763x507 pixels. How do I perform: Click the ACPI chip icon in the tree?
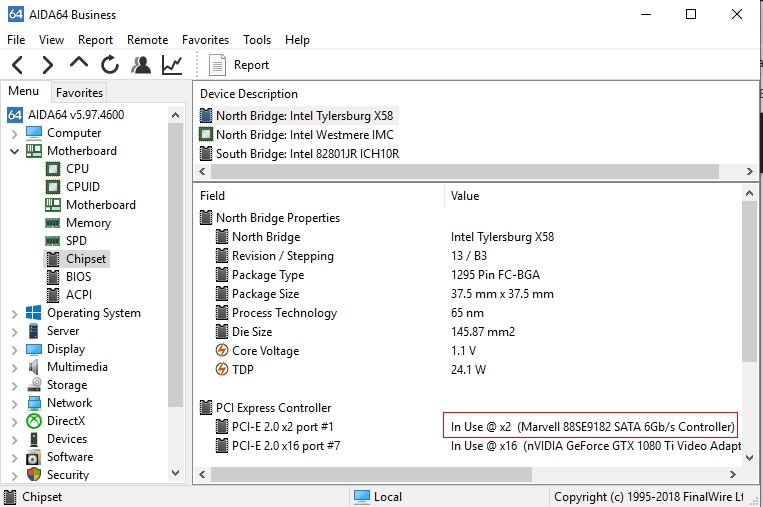click(x=53, y=295)
